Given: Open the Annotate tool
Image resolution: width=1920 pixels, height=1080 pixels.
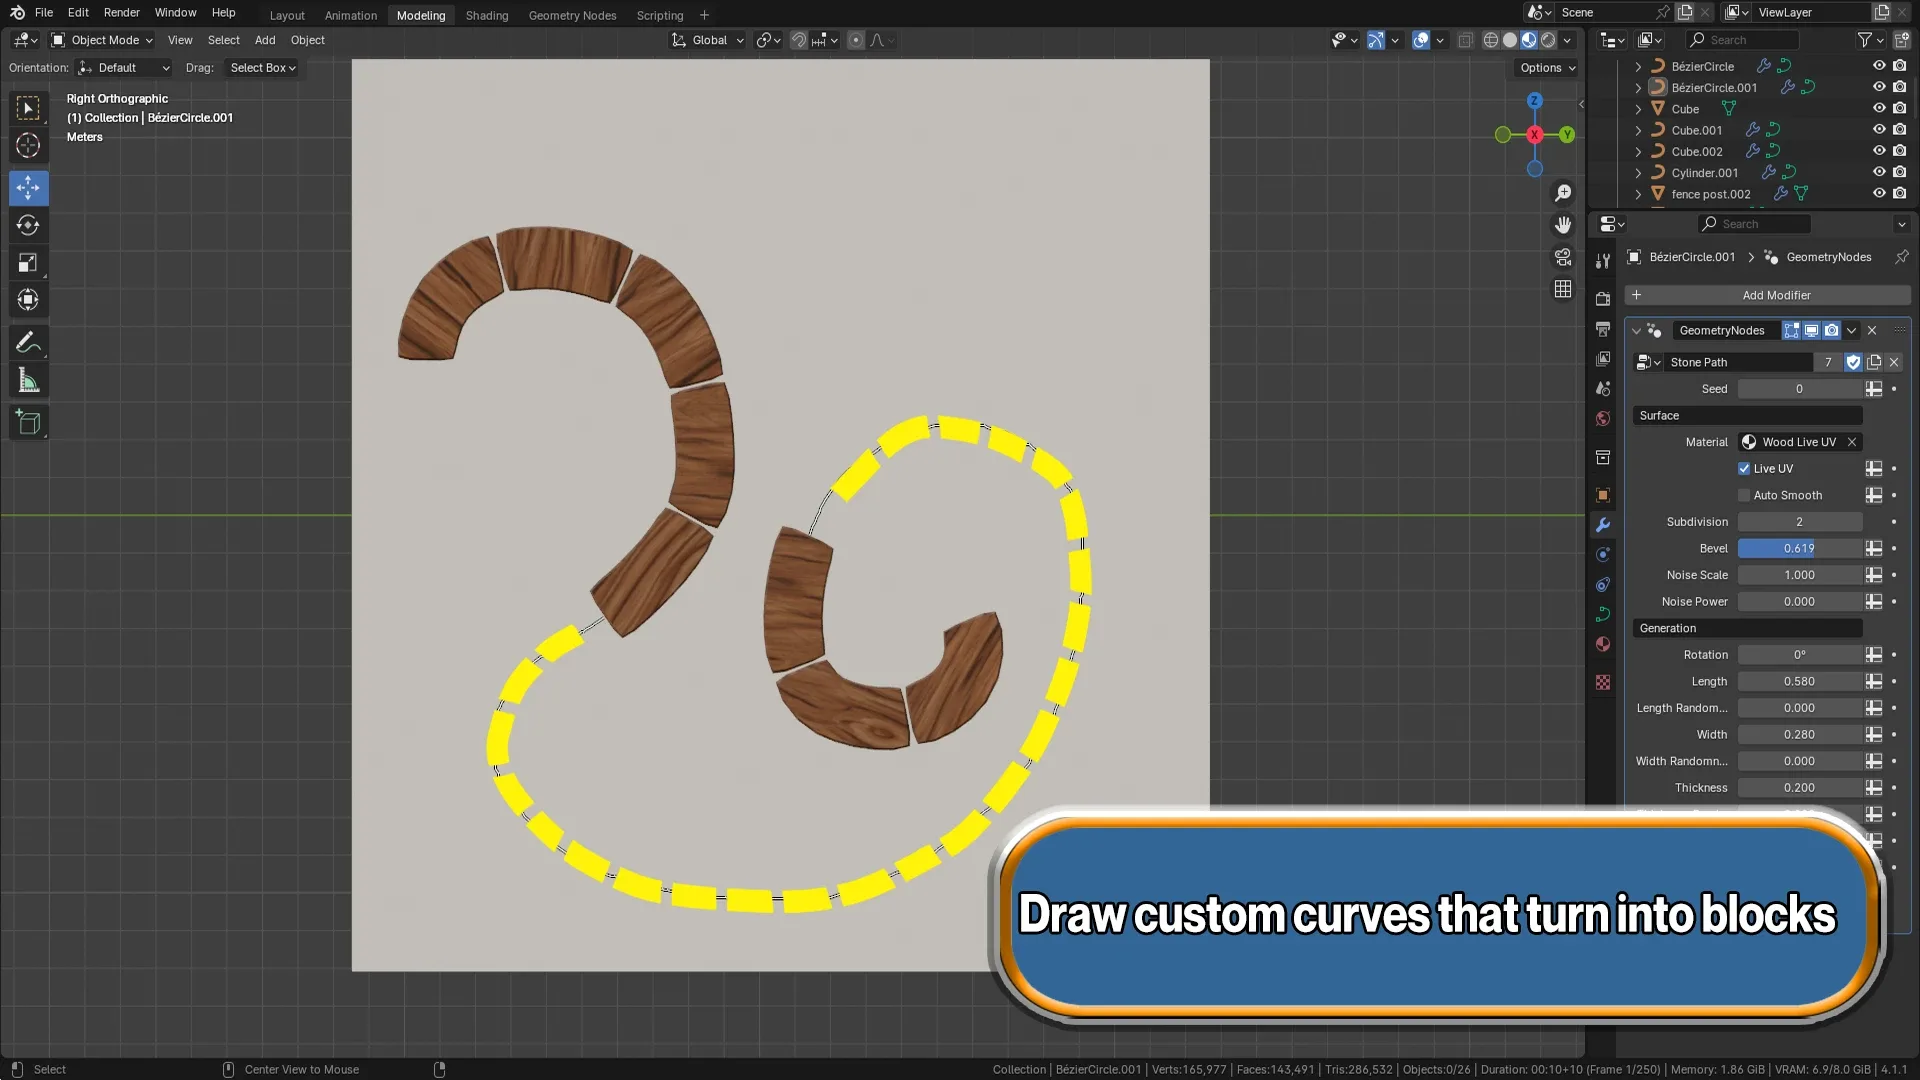Looking at the screenshot, I should (x=28, y=343).
